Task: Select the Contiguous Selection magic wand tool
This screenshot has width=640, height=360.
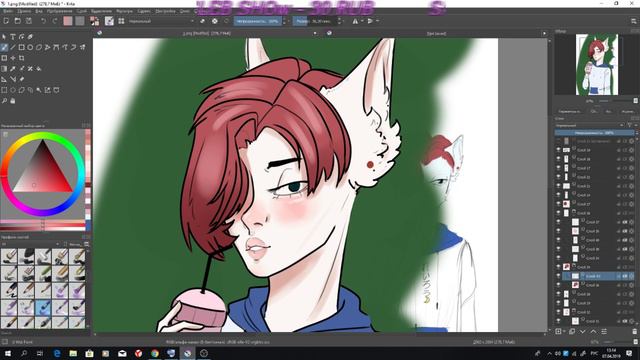Action: 39,90
